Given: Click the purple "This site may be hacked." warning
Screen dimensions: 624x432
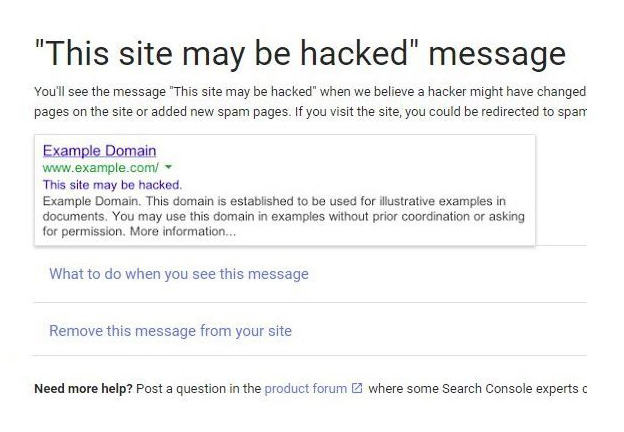Looking at the screenshot, I should point(112,185).
